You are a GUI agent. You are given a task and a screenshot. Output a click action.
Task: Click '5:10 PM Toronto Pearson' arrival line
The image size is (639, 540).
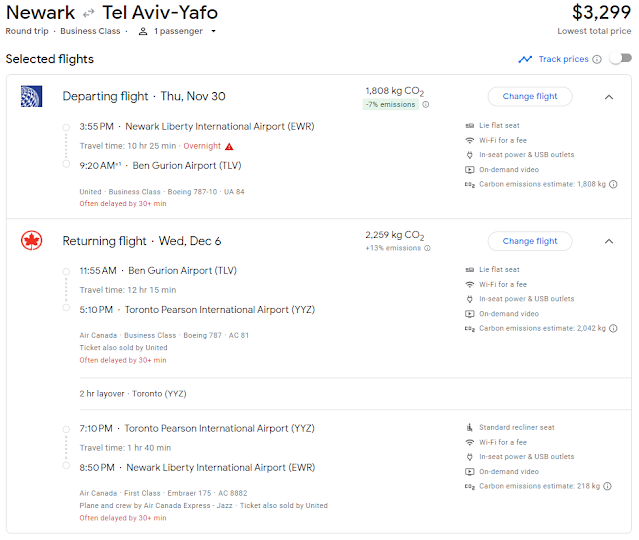click(197, 310)
